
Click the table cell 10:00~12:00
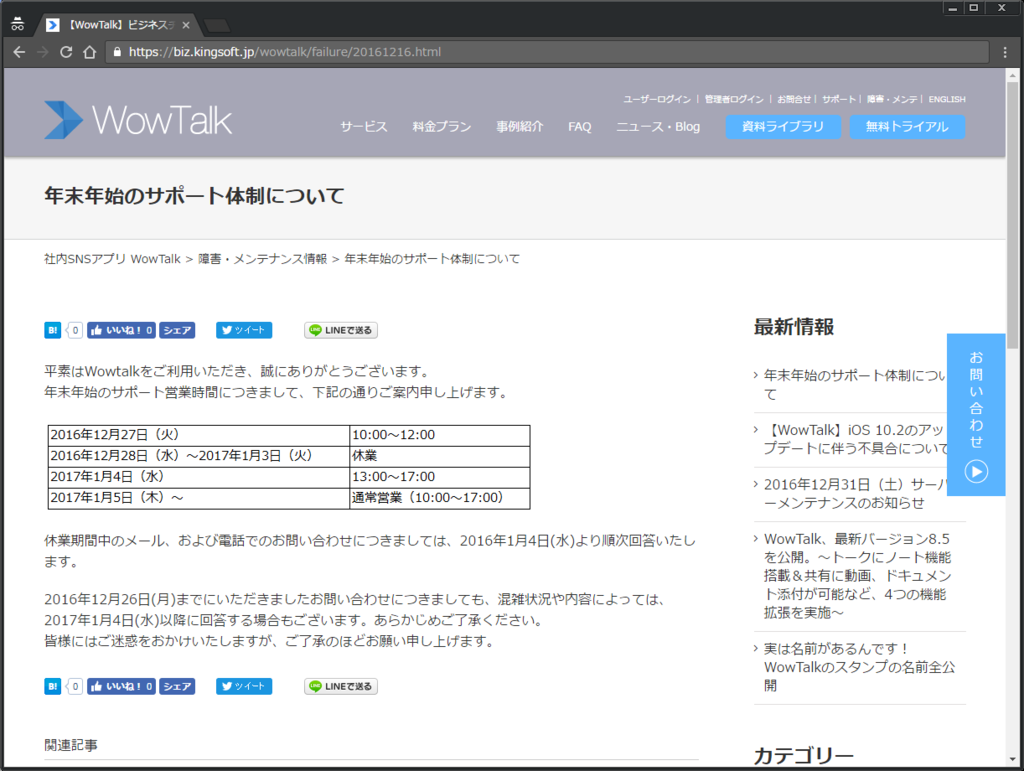click(x=440, y=435)
